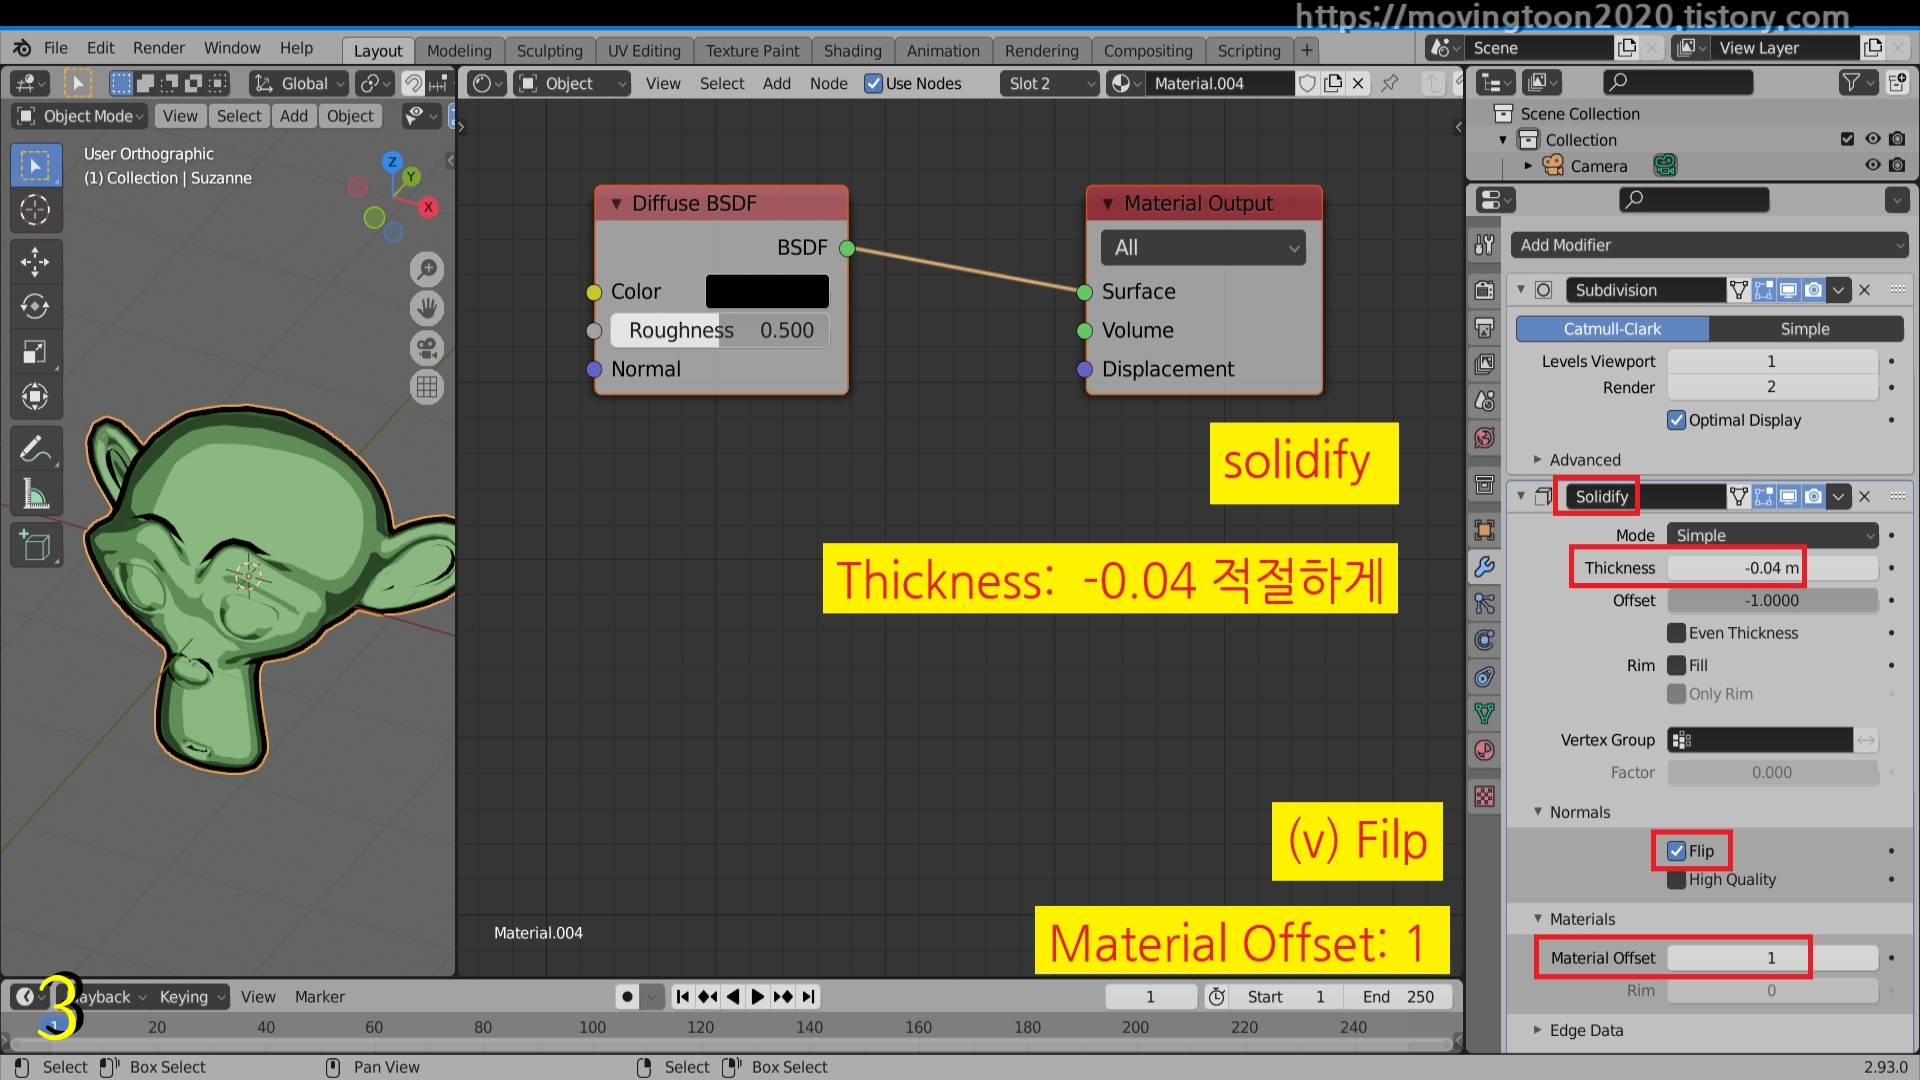Enable Even Thickness checkbox
The width and height of the screenshot is (1920, 1080).
click(1677, 633)
